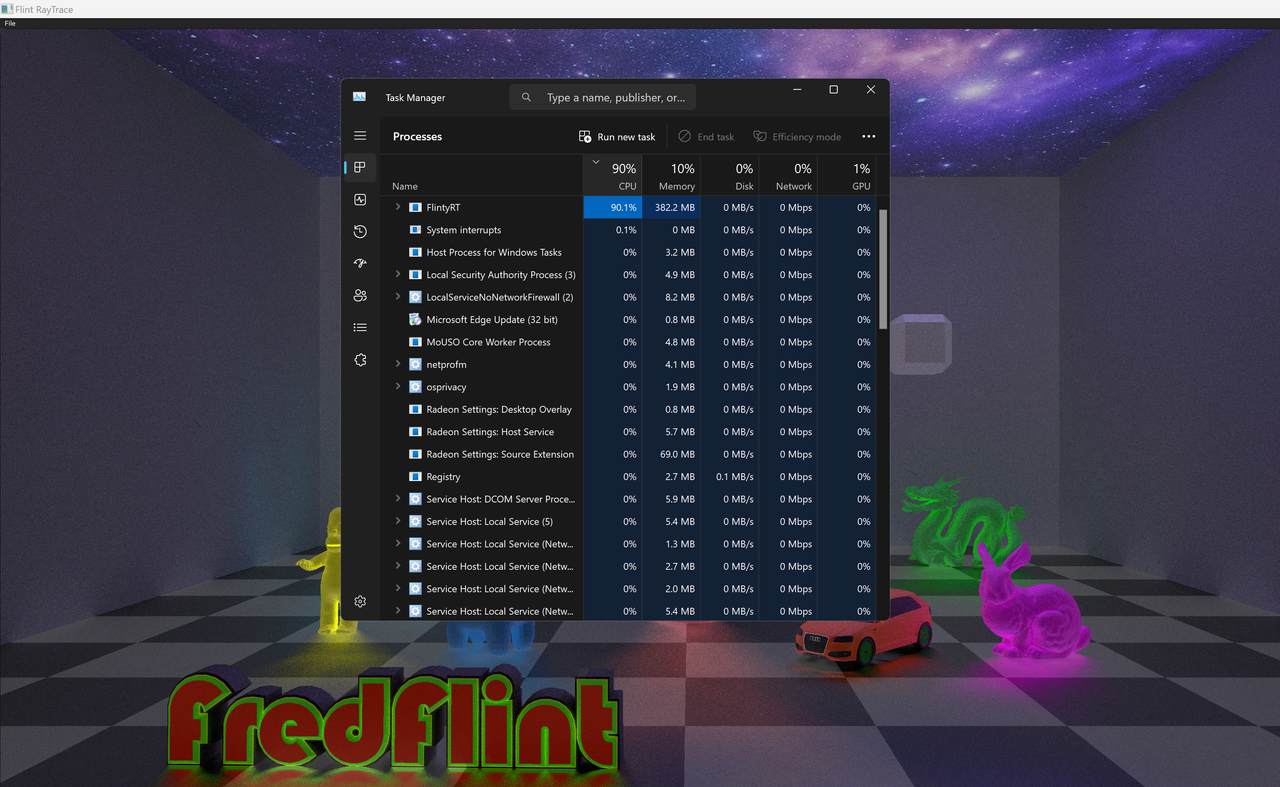Open the Performance page in sidebar
Screen dimensions: 1280x787
tap(360, 200)
